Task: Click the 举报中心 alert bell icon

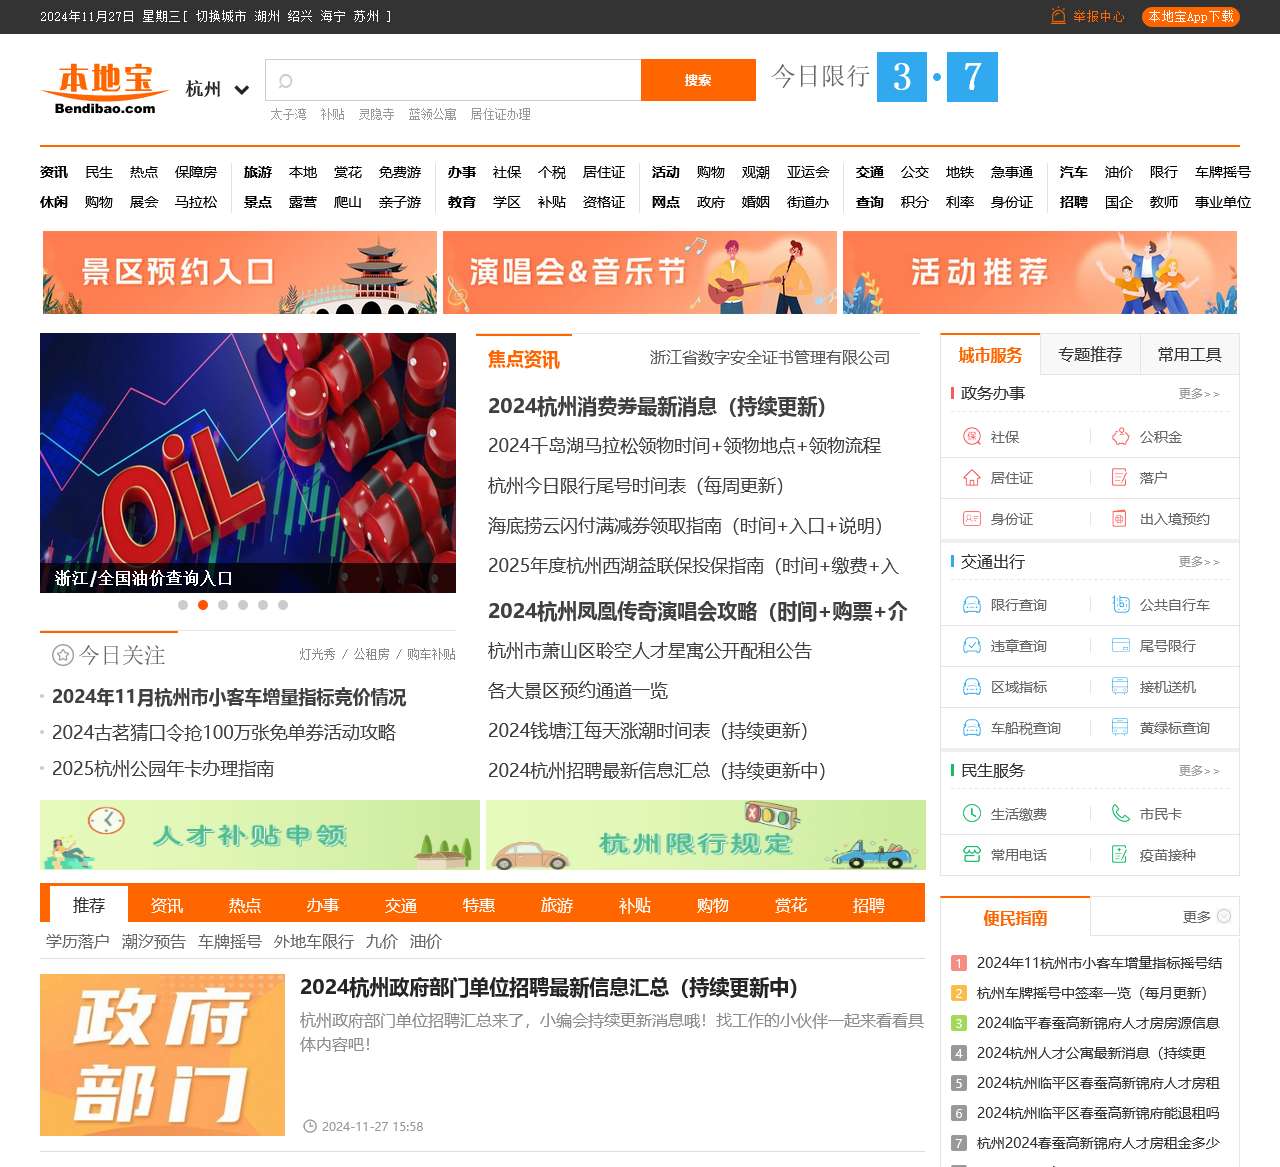Action: point(1057,16)
